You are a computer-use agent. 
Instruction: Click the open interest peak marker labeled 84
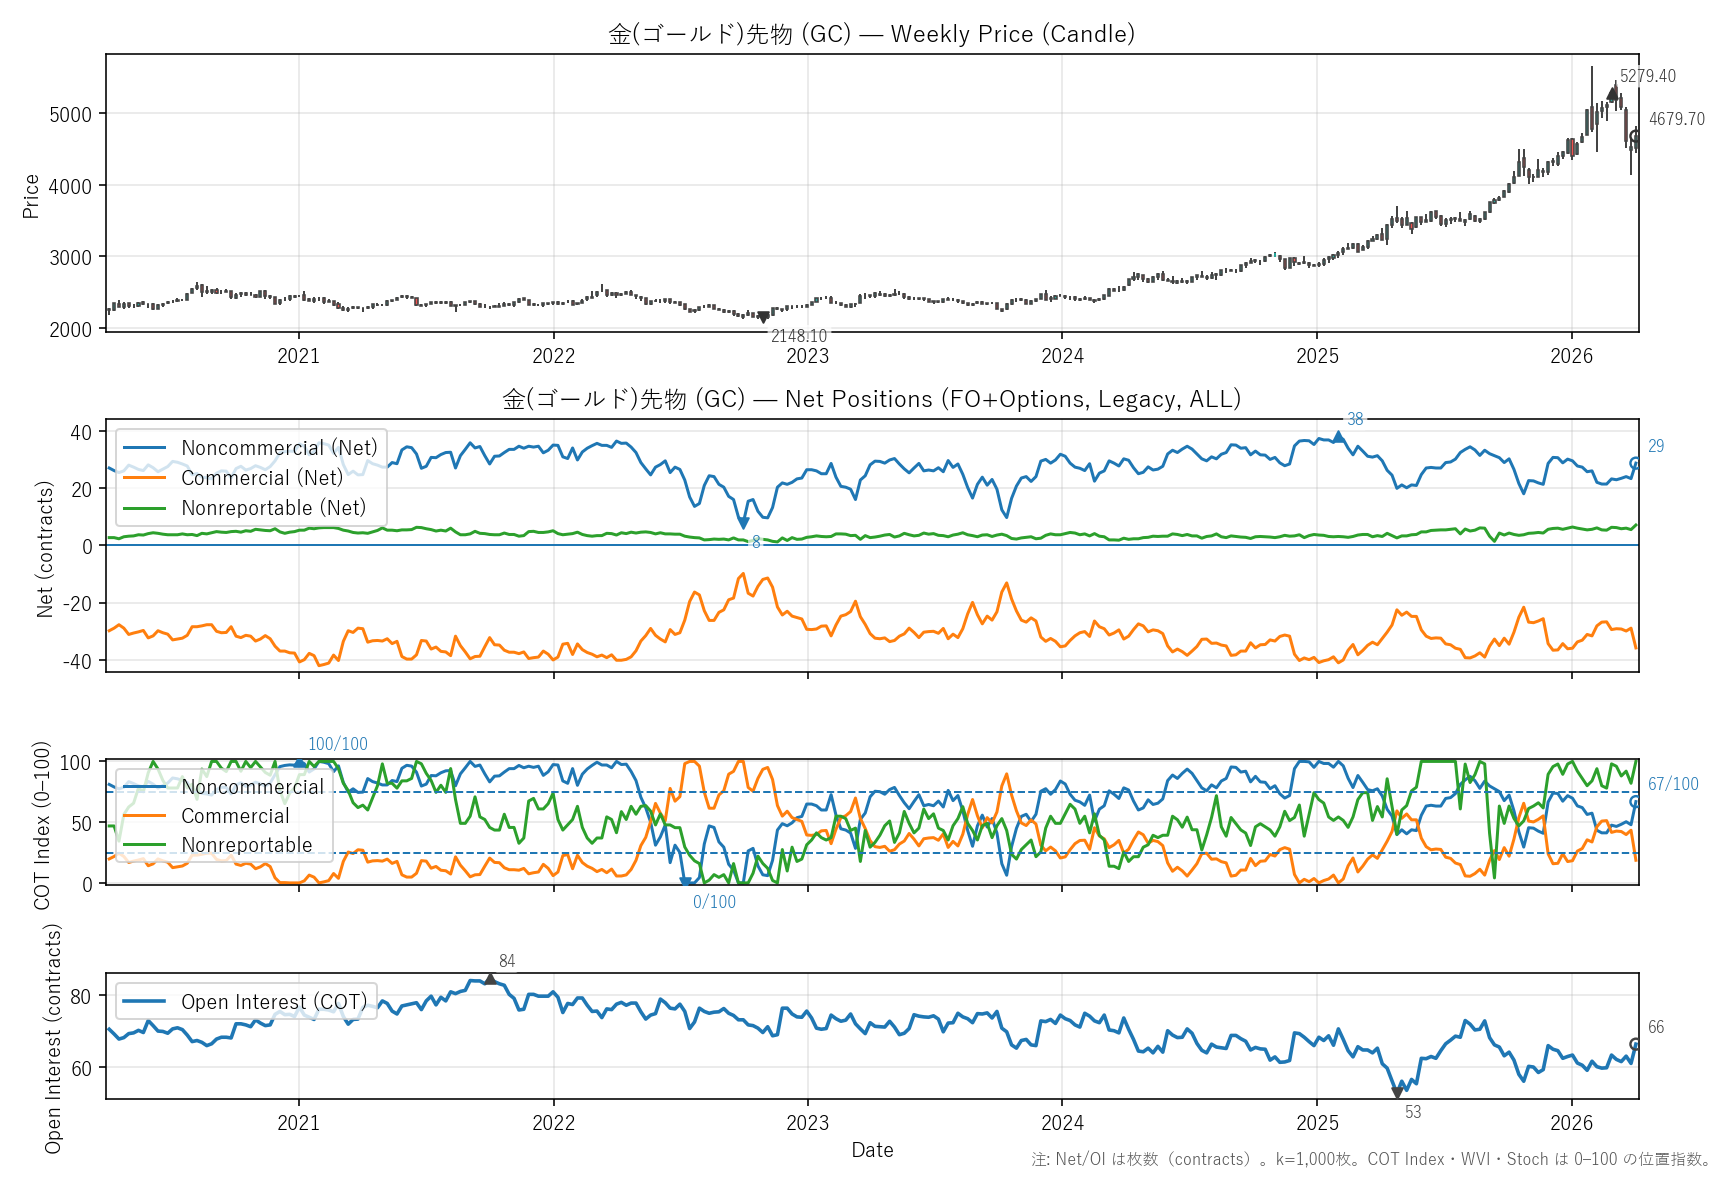490,979
